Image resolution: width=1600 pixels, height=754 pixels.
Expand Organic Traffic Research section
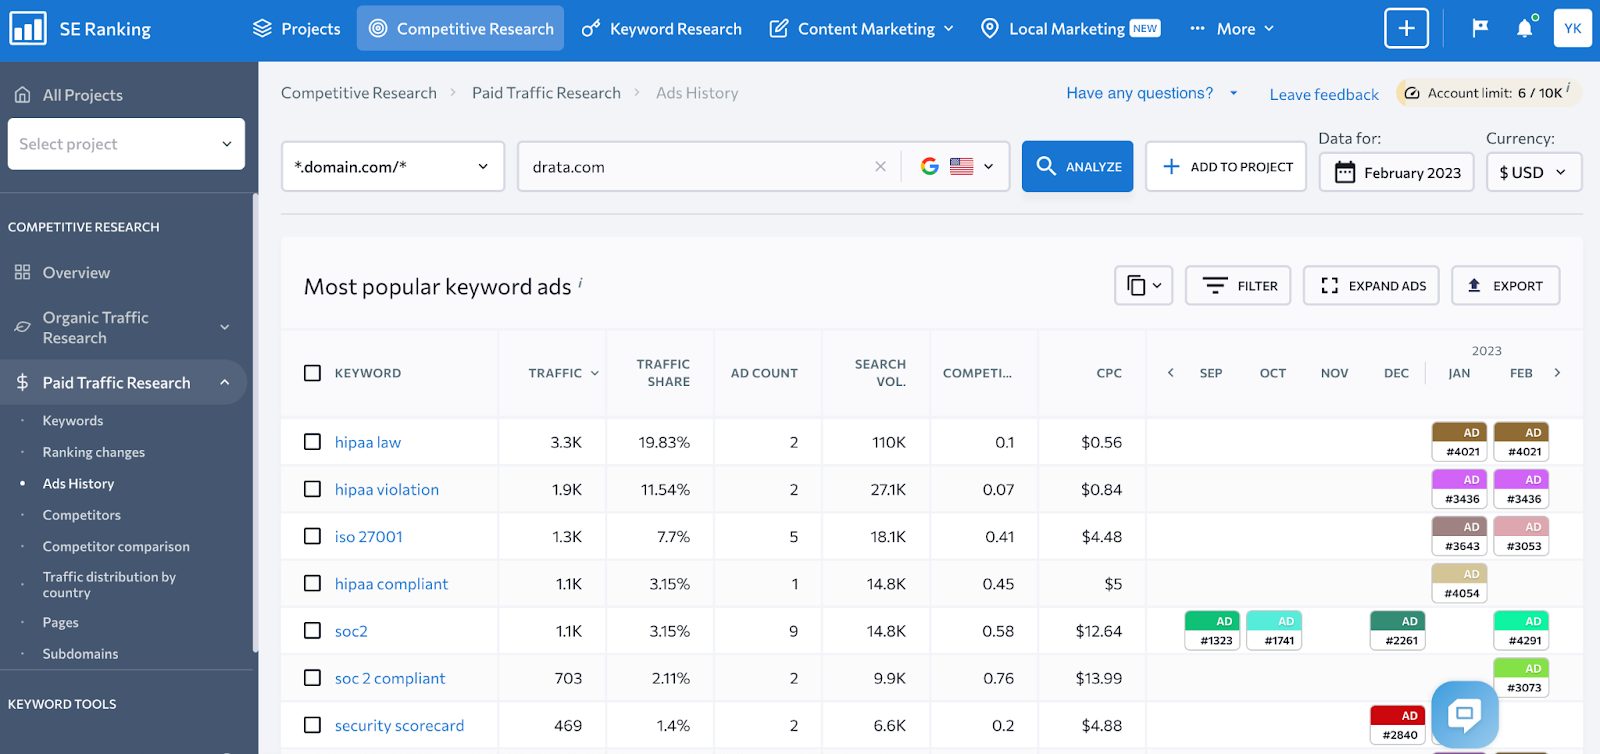[x=225, y=327]
